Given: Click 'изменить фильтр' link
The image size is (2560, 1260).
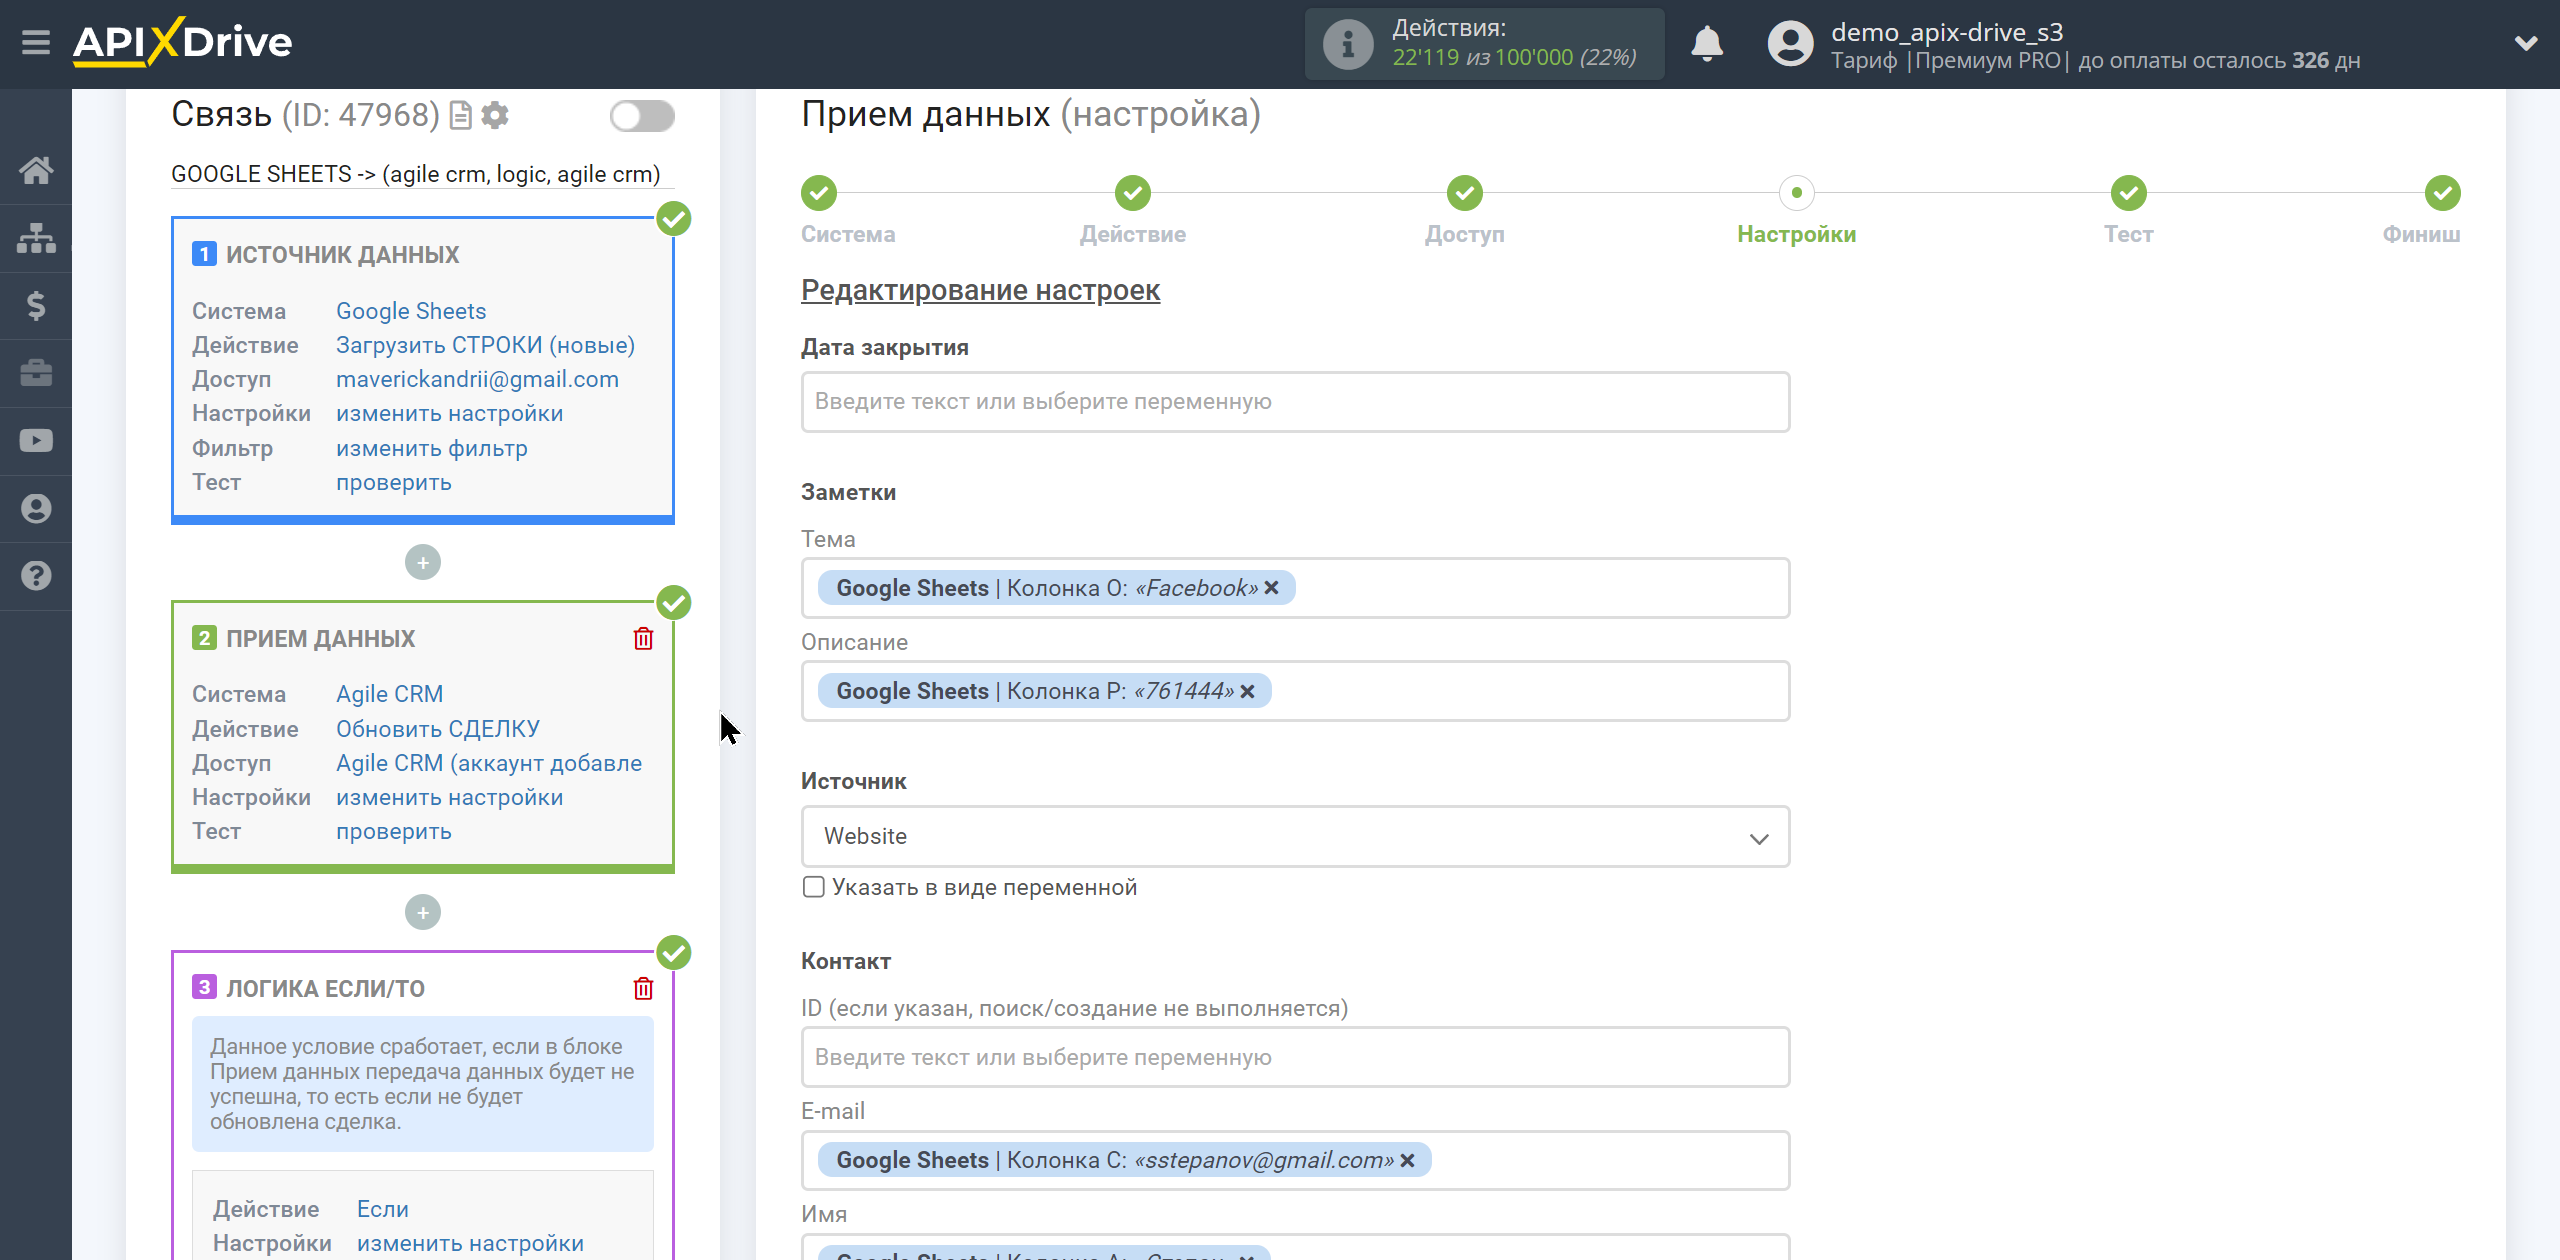Looking at the screenshot, I should (x=432, y=448).
